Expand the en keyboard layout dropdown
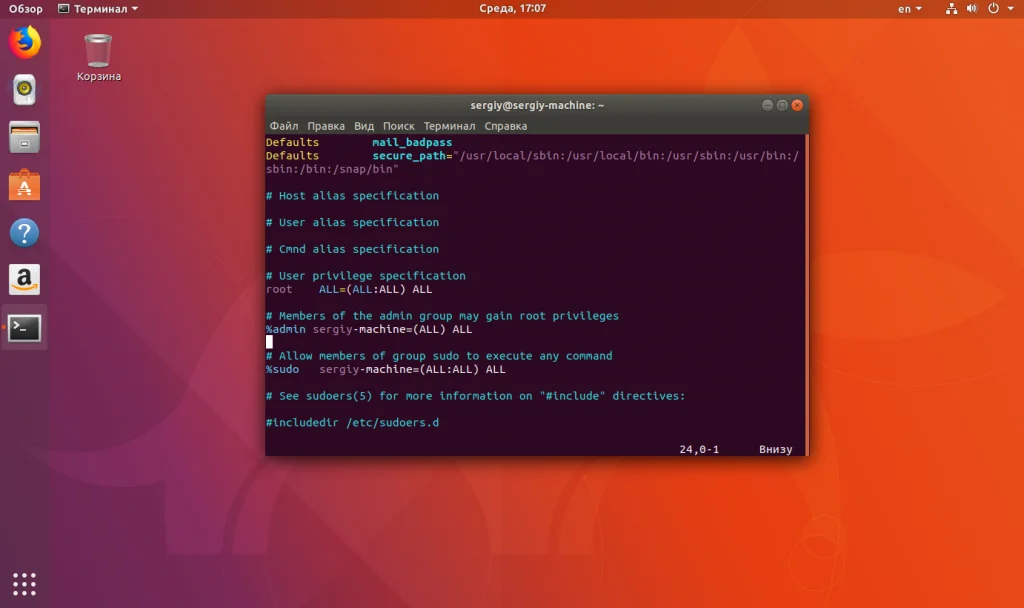1024x608 pixels. tap(910, 8)
